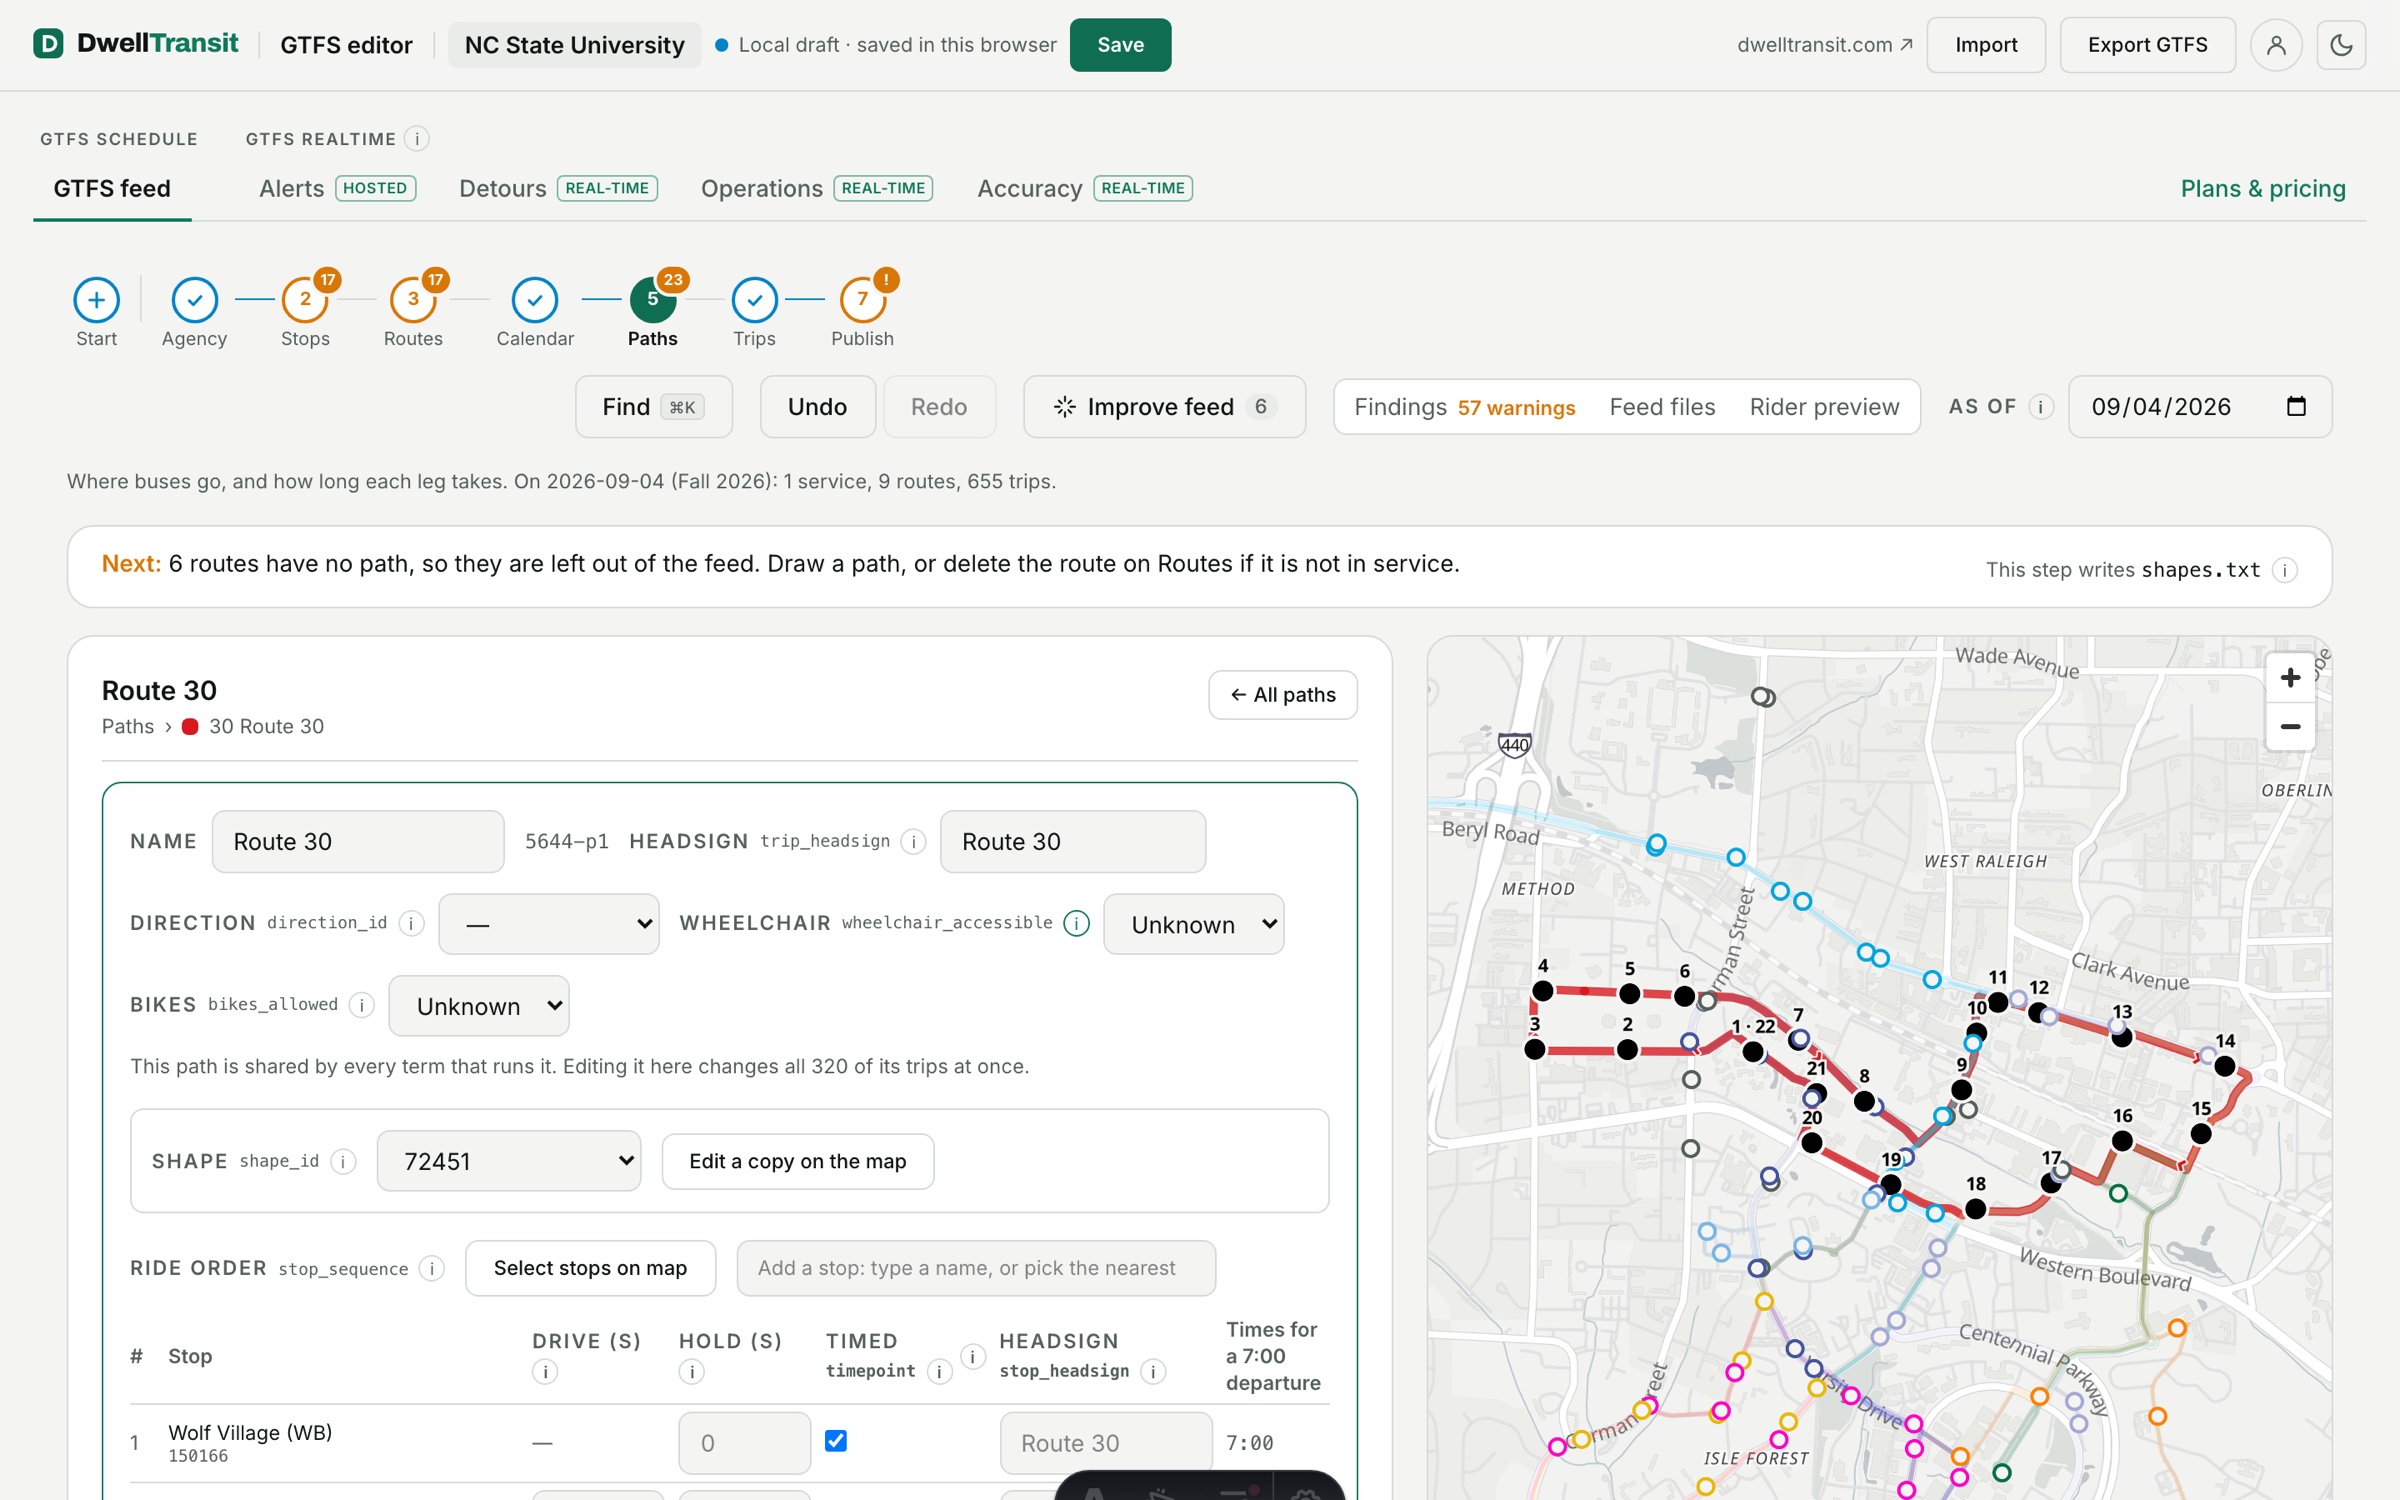
Task: Click the GTFS Realtime info icon
Action: point(417,139)
